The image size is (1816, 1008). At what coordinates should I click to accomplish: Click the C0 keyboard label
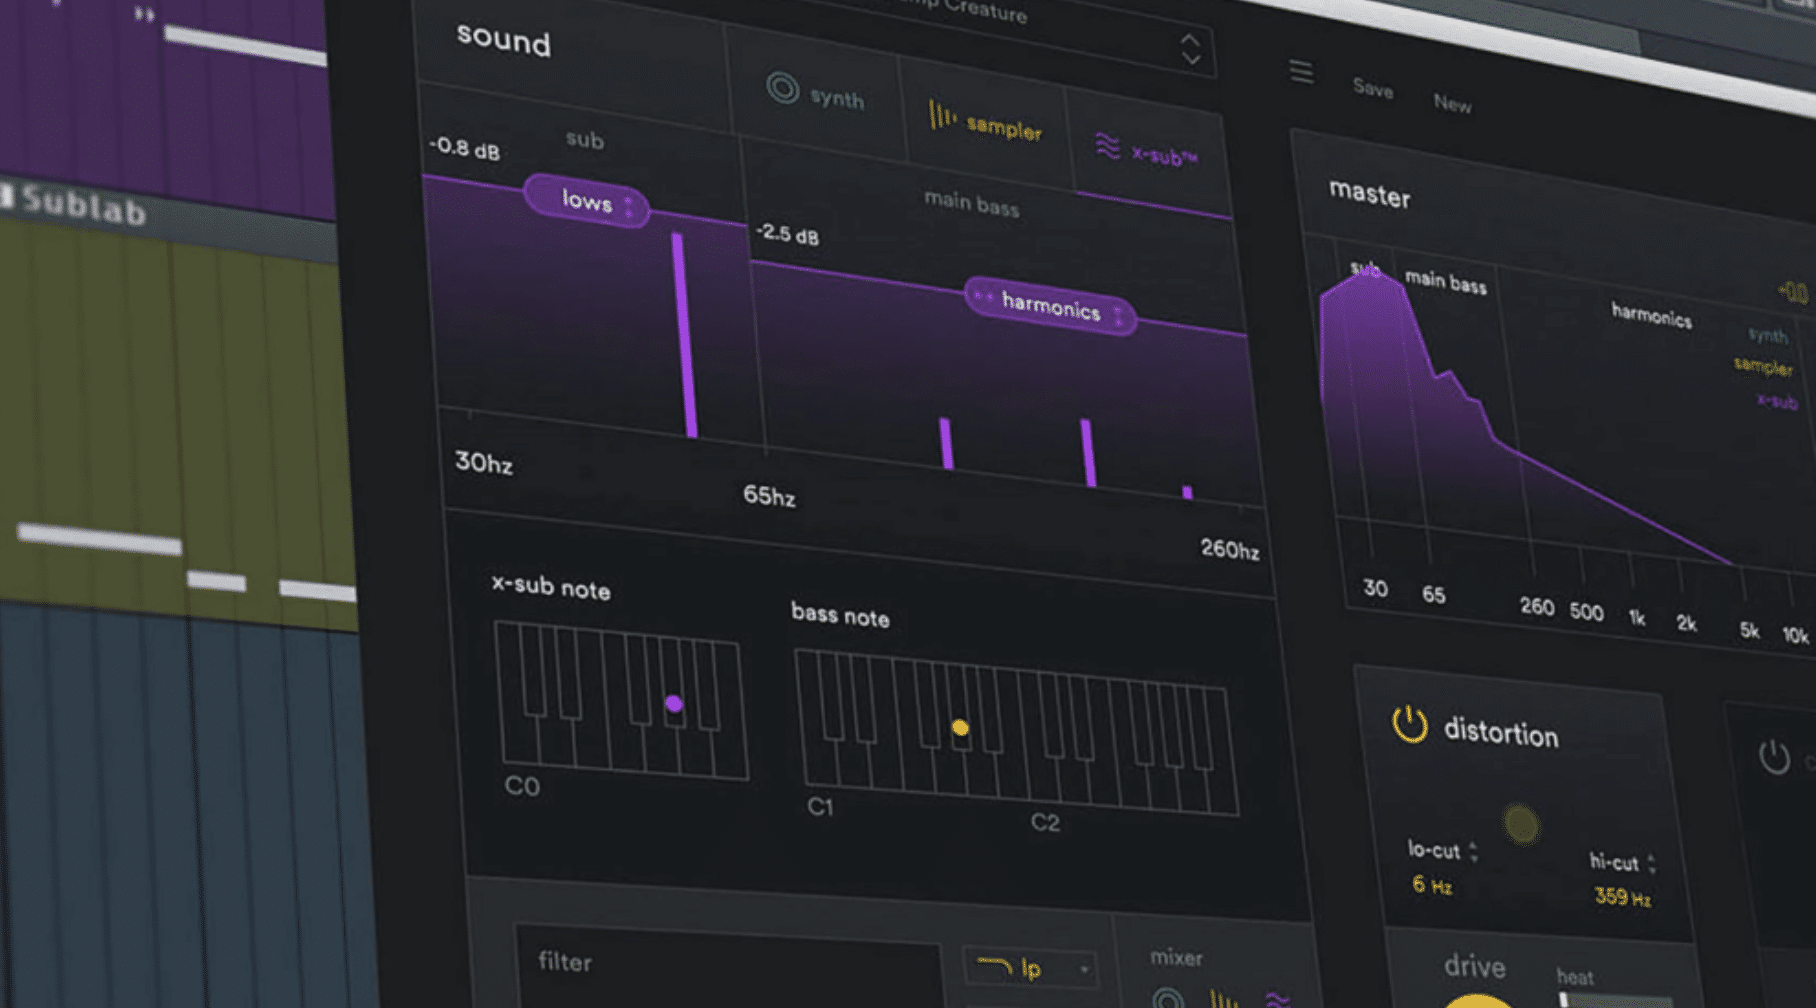522,786
